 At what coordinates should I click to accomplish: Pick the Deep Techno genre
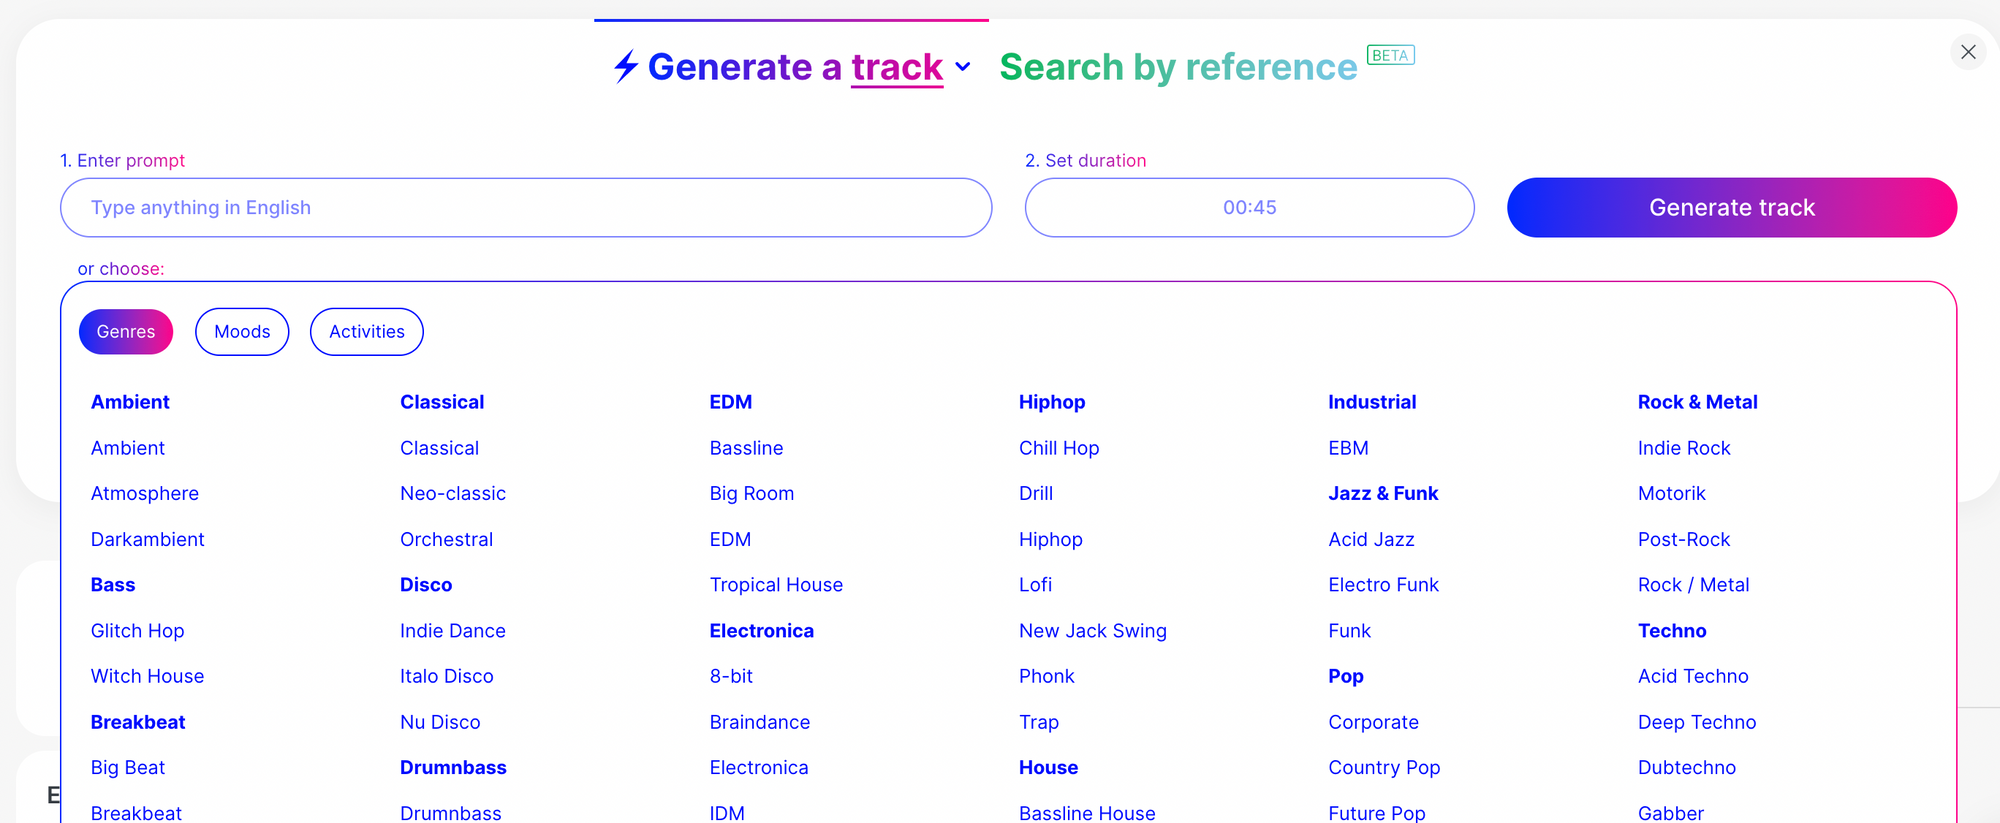click(1697, 722)
